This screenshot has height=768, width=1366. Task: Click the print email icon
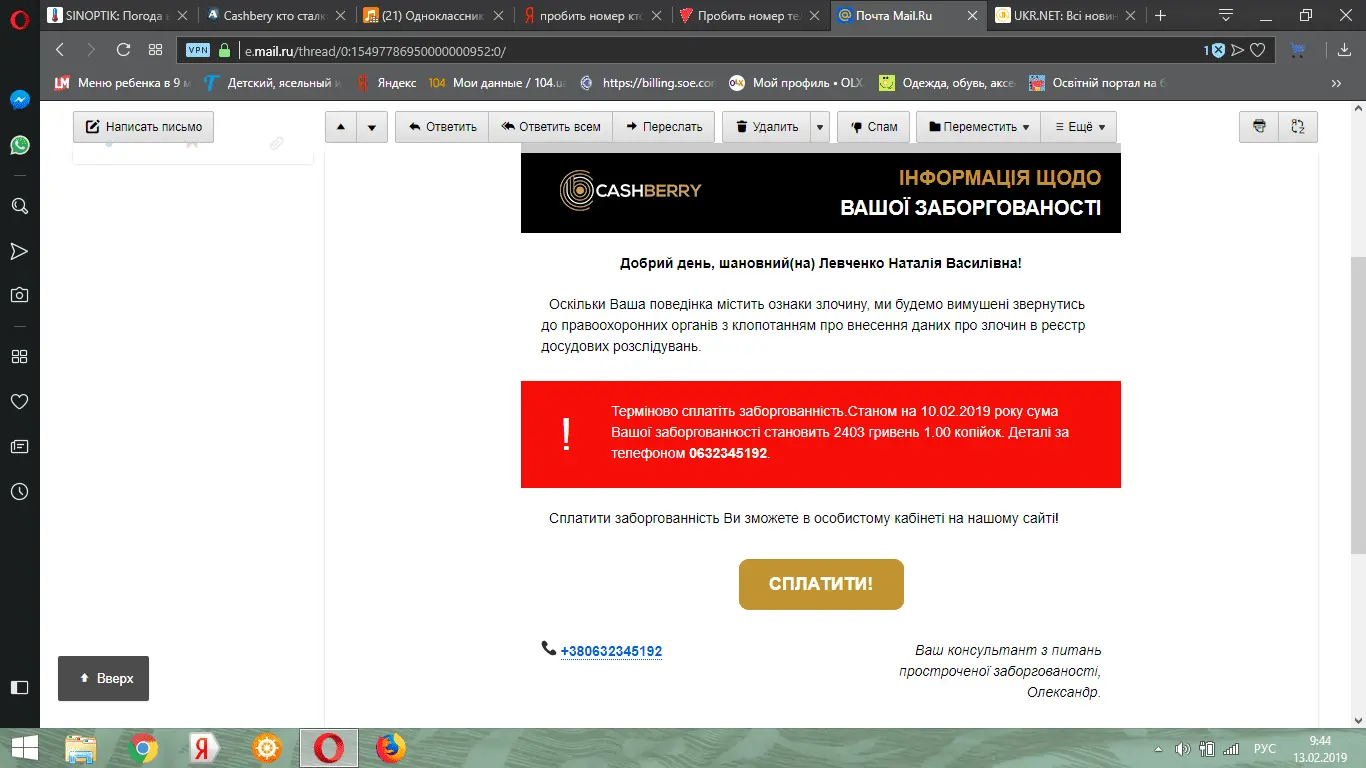tap(1259, 127)
